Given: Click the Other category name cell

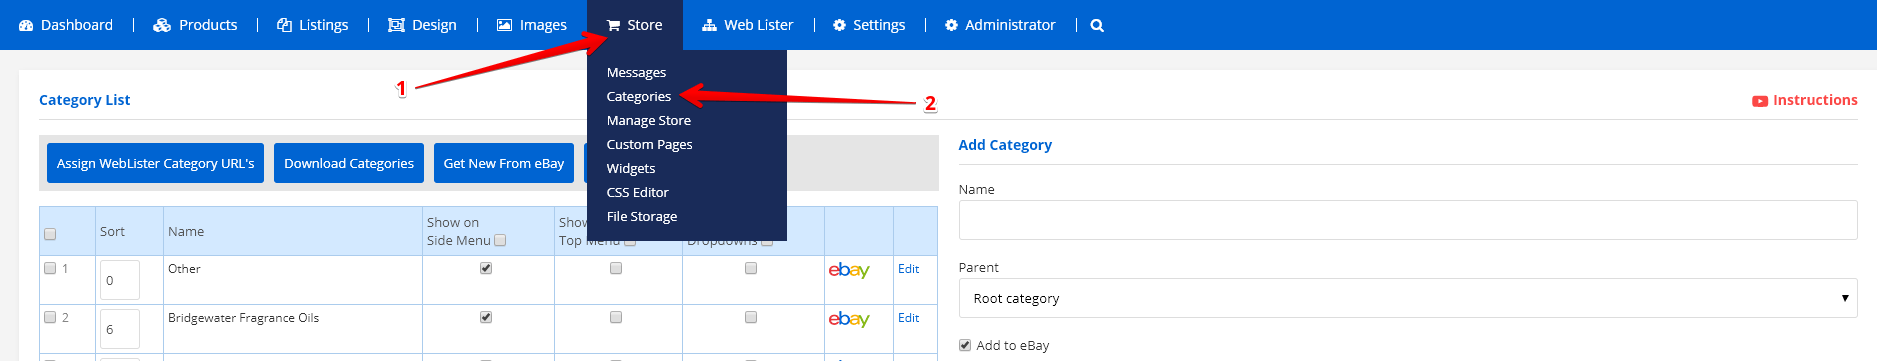Looking at the screenshot, I should point(184,269).
